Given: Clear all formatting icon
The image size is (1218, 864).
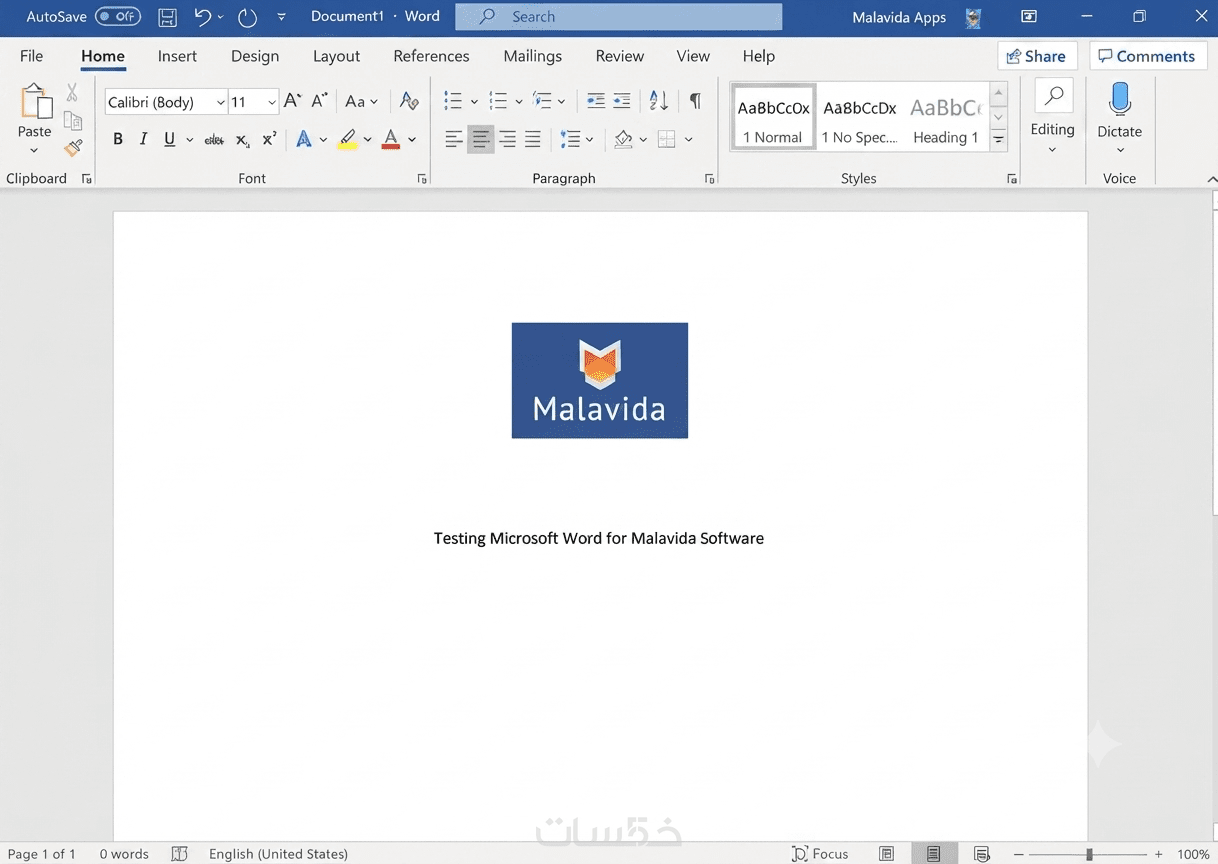Looking at the screenshot, I should 408,101.
